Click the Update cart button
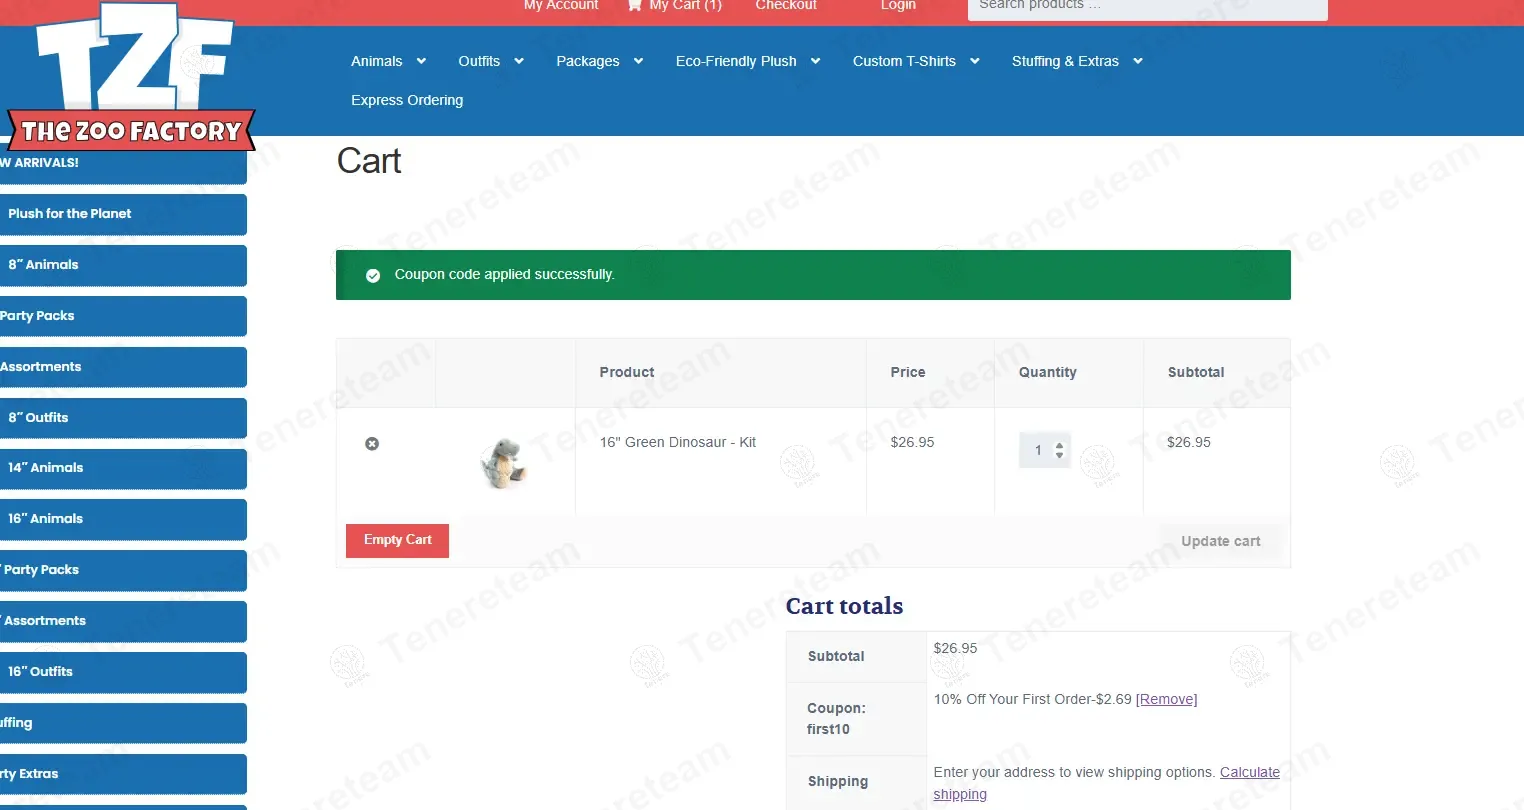 point(1220,541)
